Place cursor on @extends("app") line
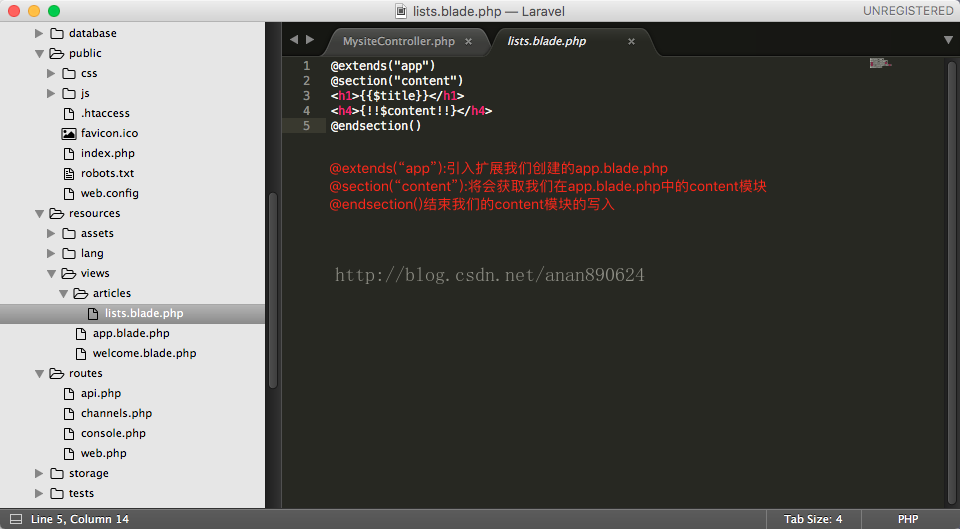This screenshot has width=960, height=529. 383,66
